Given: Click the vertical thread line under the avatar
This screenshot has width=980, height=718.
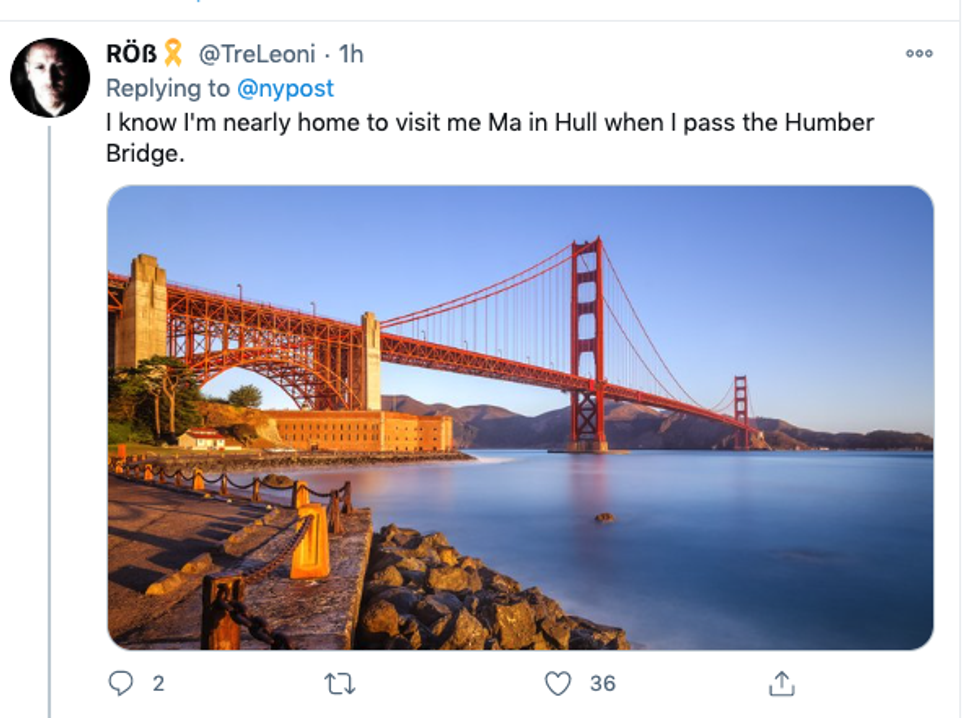Looking at the screenshot, I should point(49,400).
